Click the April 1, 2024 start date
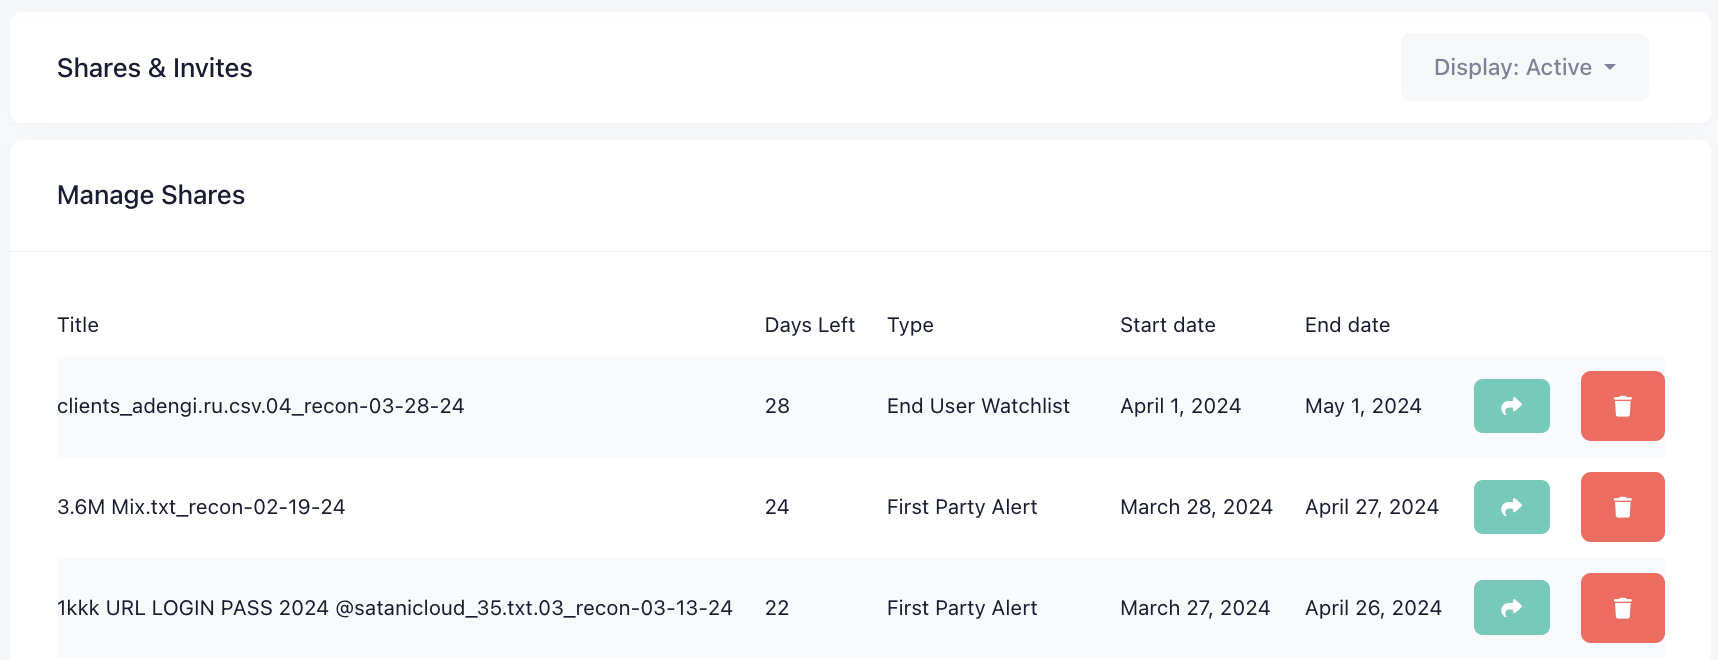1718x660 pixels. click(1180, 406)
